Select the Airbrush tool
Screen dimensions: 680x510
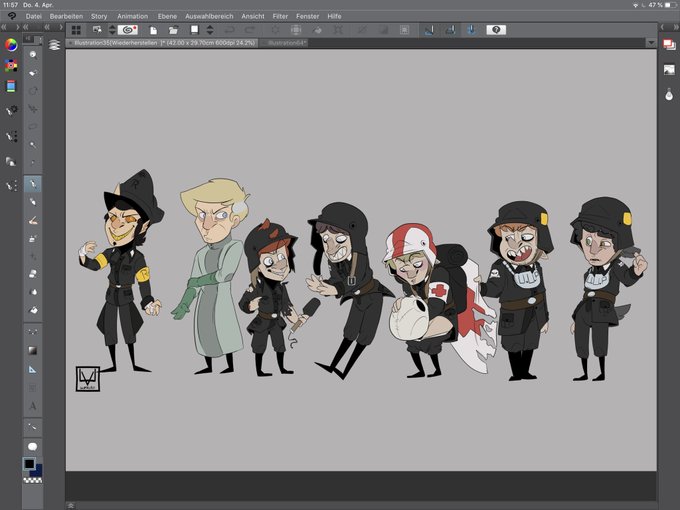click(33, 239)
